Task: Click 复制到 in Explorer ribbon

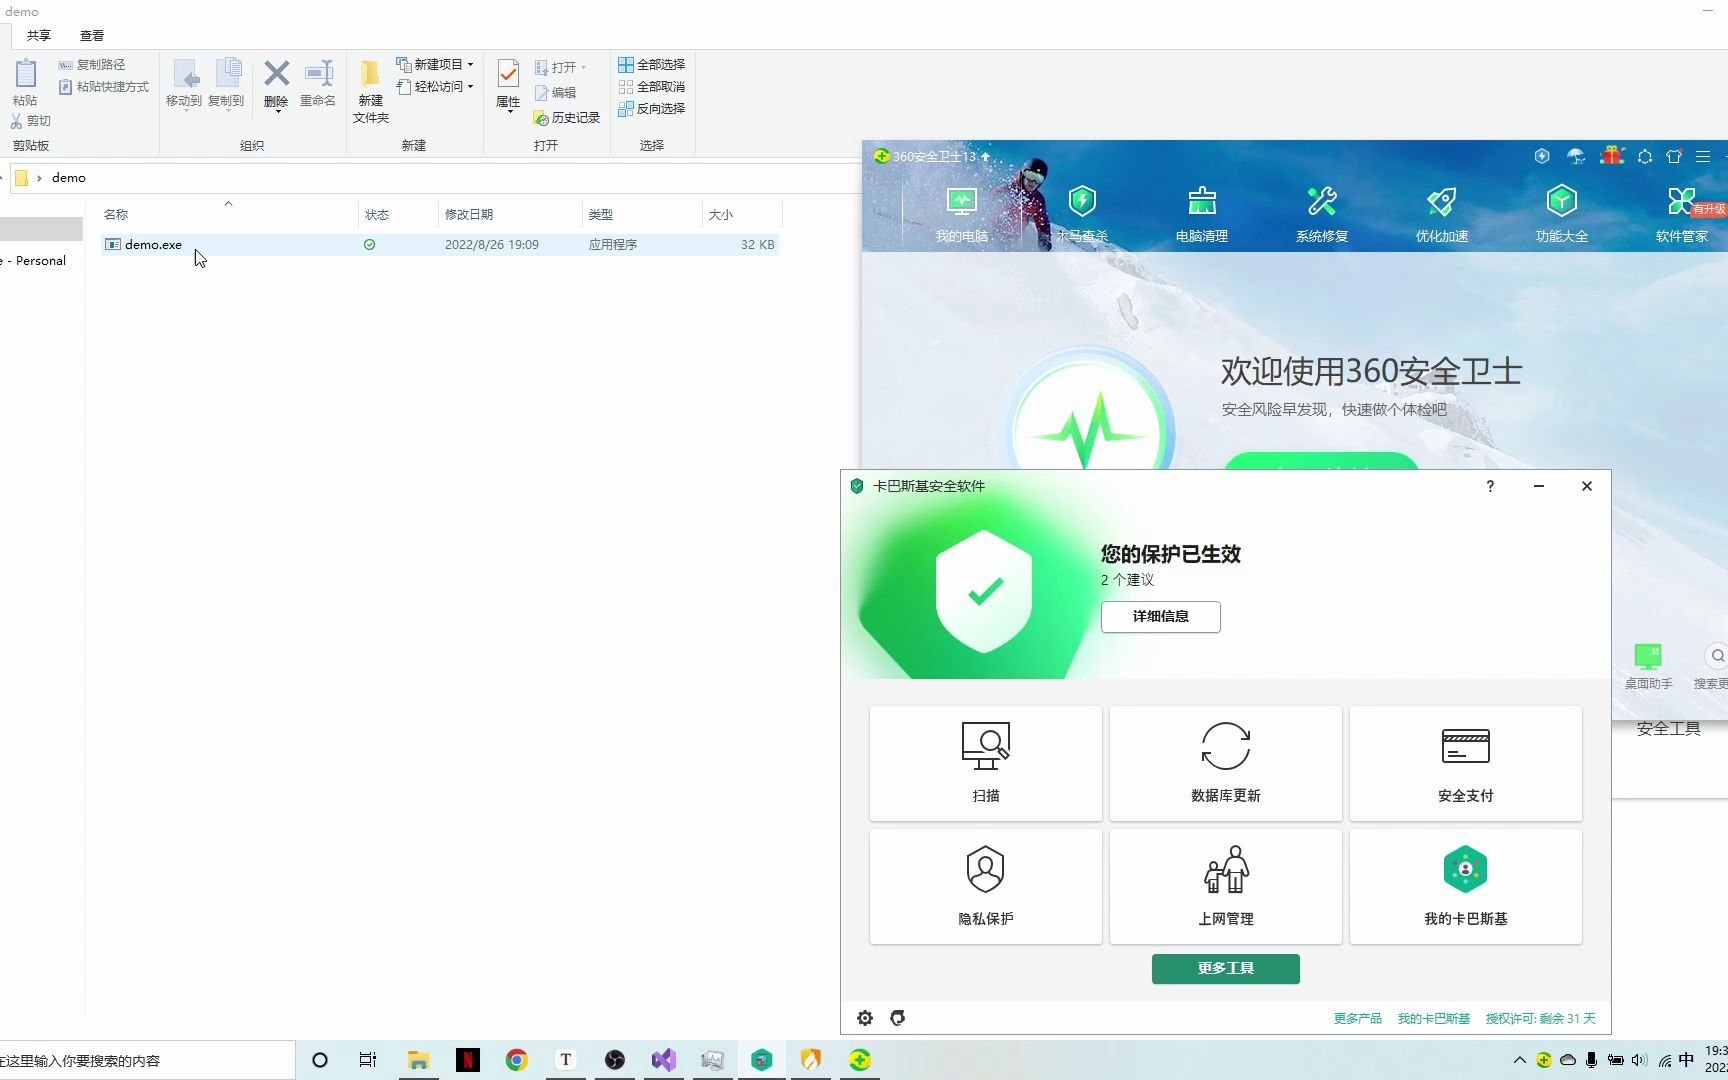Action: (226, 85)
